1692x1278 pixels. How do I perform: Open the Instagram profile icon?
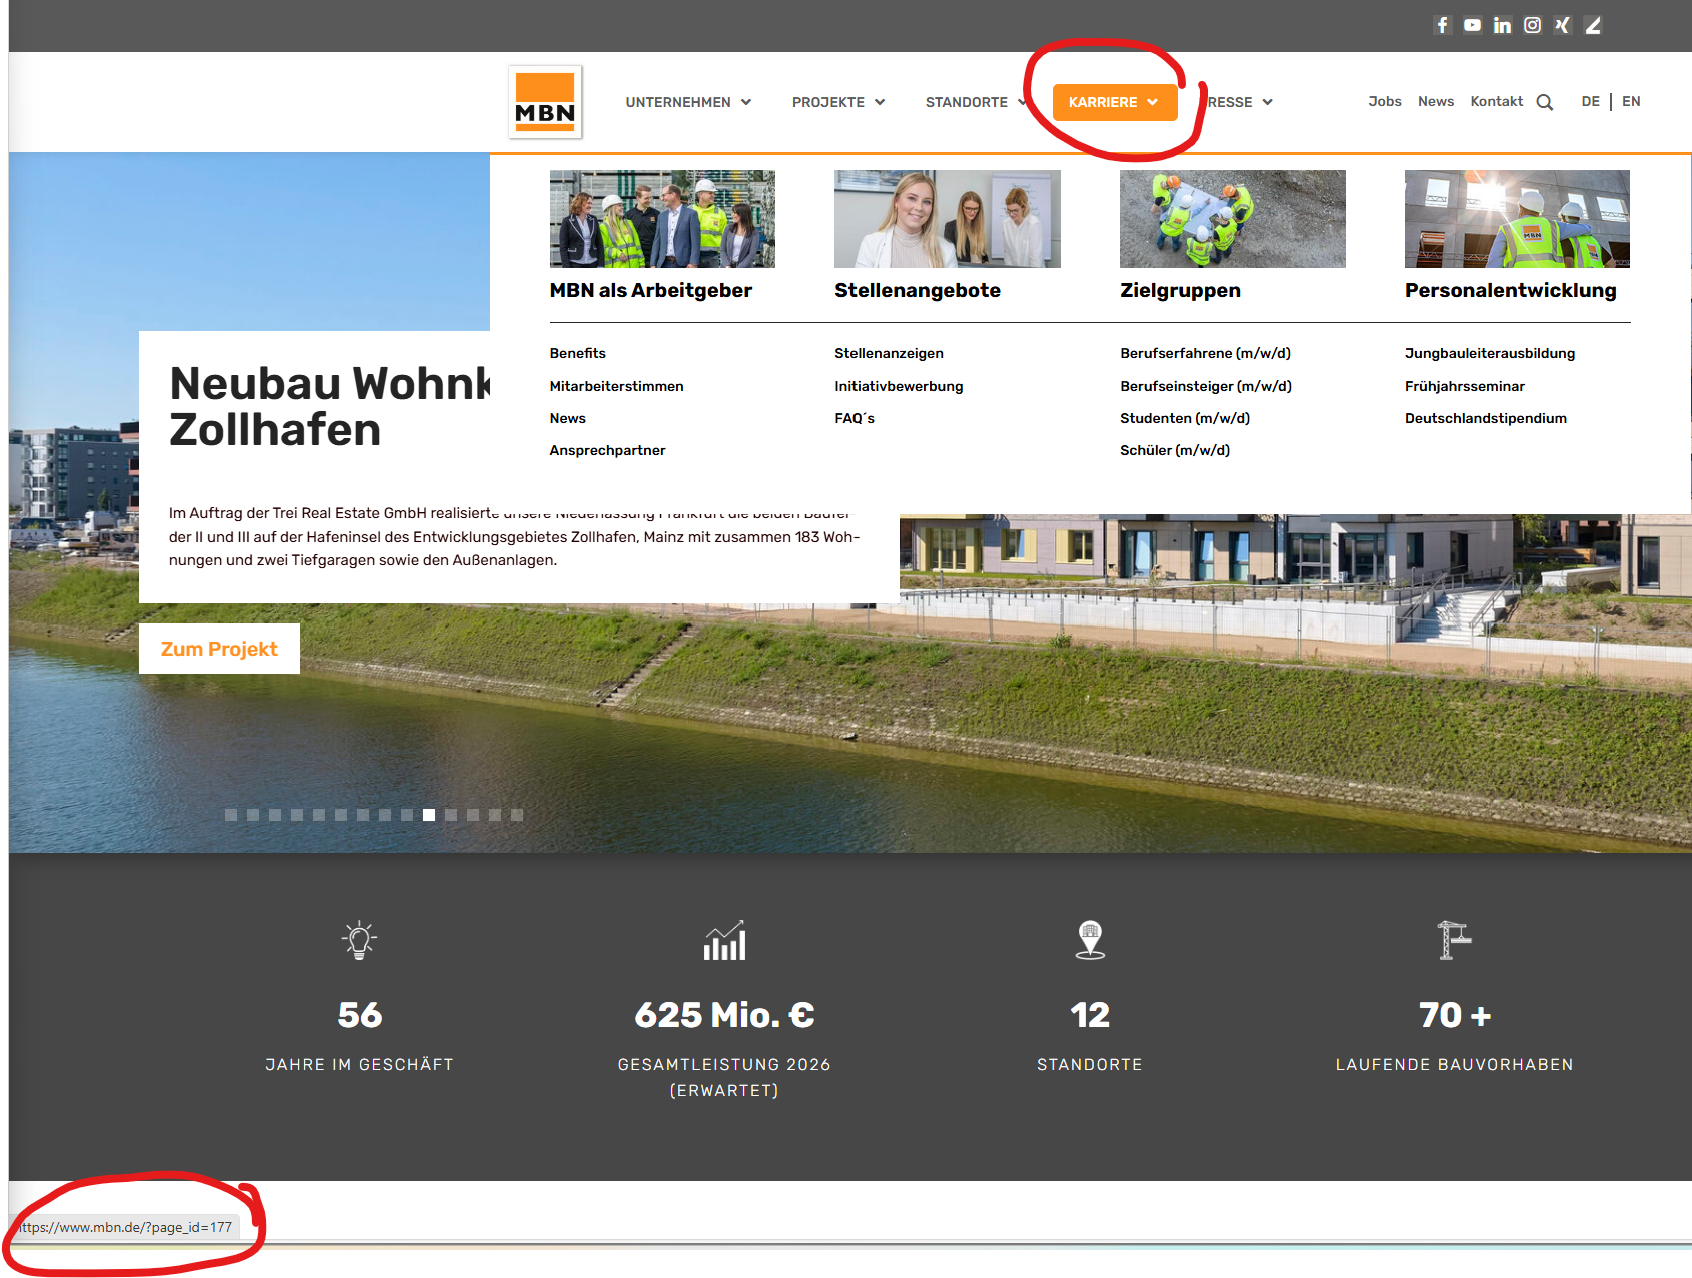pyautogui.click(x=1532, y=25)
